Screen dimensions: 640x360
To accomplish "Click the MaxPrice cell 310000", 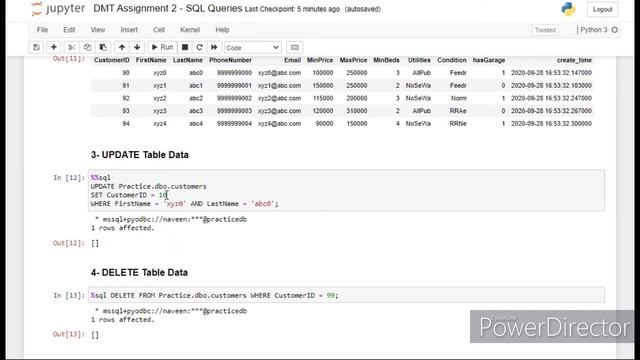I will coord(356,111).
